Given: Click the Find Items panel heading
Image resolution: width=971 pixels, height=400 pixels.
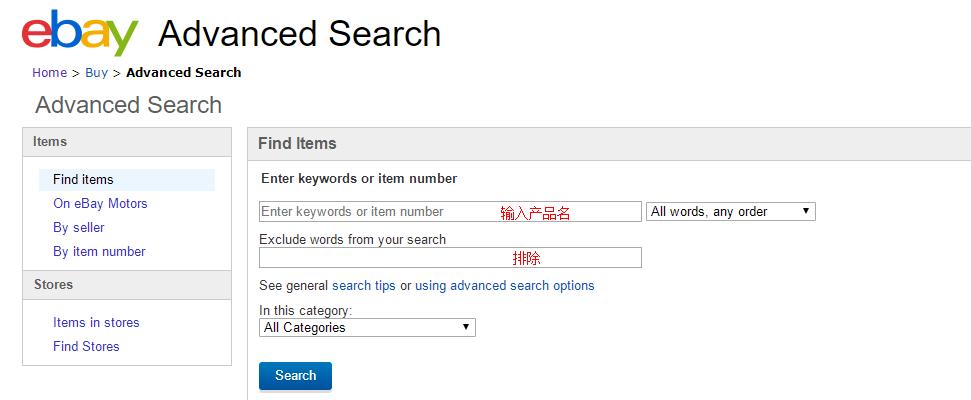Looking at the screenshot, I should (297, 144).
